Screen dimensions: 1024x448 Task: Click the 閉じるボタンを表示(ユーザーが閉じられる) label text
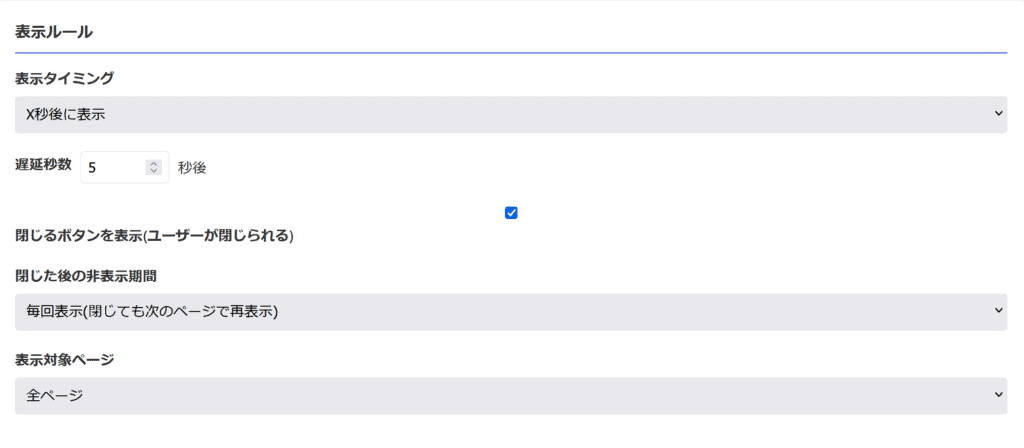click(x=154, y=236)
